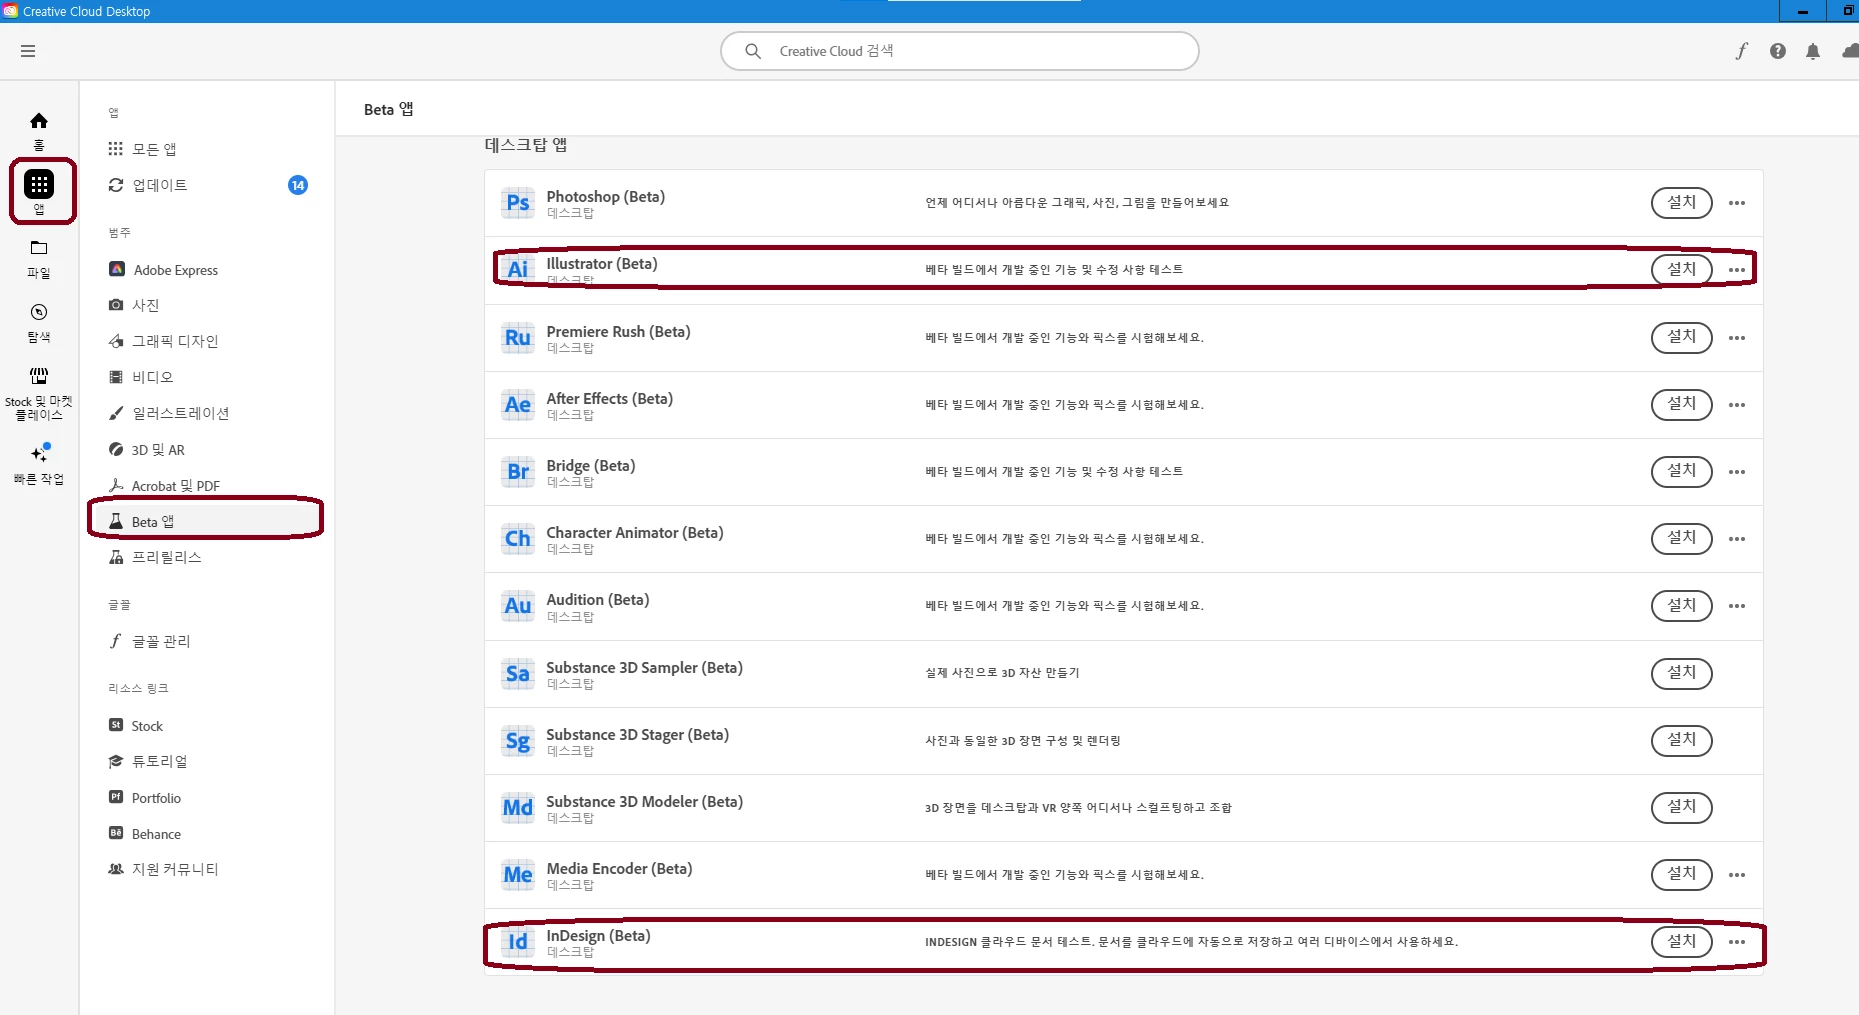Click the Audition (Beta) Au icon
1859x1015 pixels.
click(x=518, y=606)
